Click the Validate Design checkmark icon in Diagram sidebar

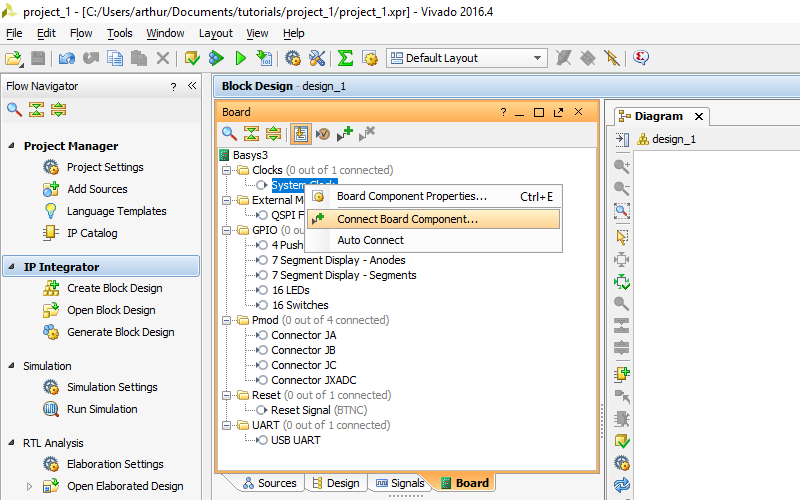(x=622, y=441)
